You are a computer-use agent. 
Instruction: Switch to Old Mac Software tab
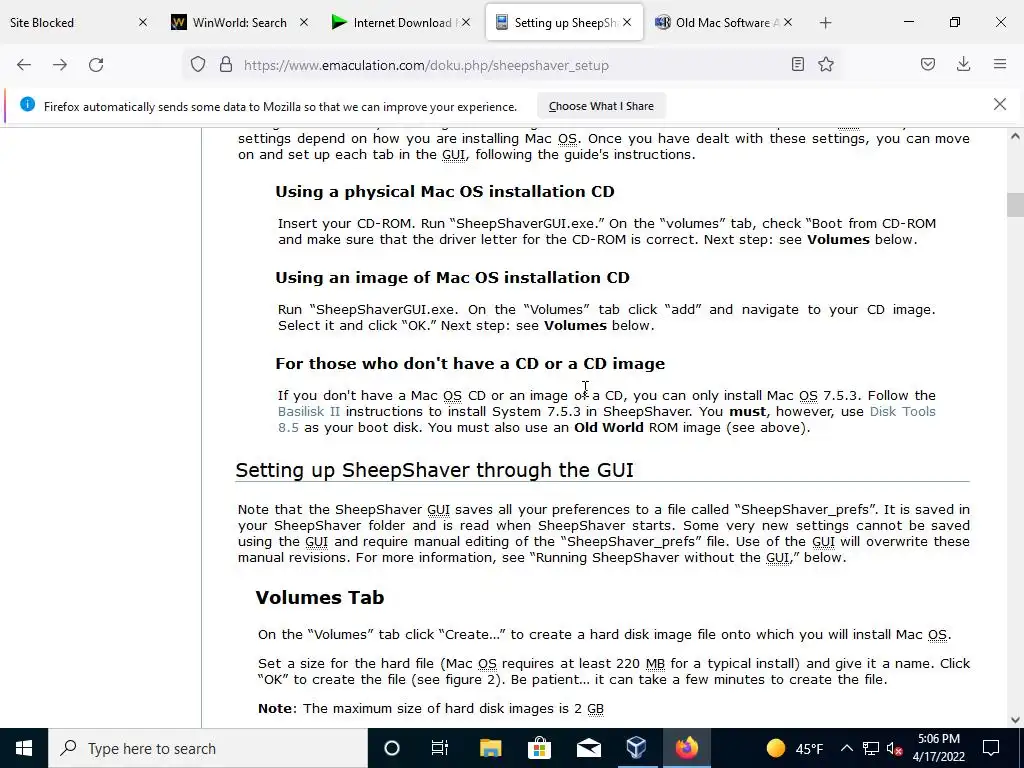(723, 23)
